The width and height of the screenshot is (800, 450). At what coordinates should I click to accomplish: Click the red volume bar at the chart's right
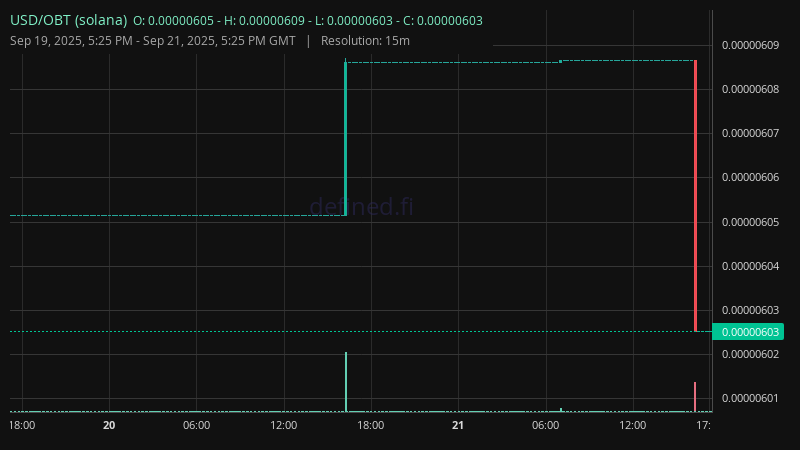point(695,396)
